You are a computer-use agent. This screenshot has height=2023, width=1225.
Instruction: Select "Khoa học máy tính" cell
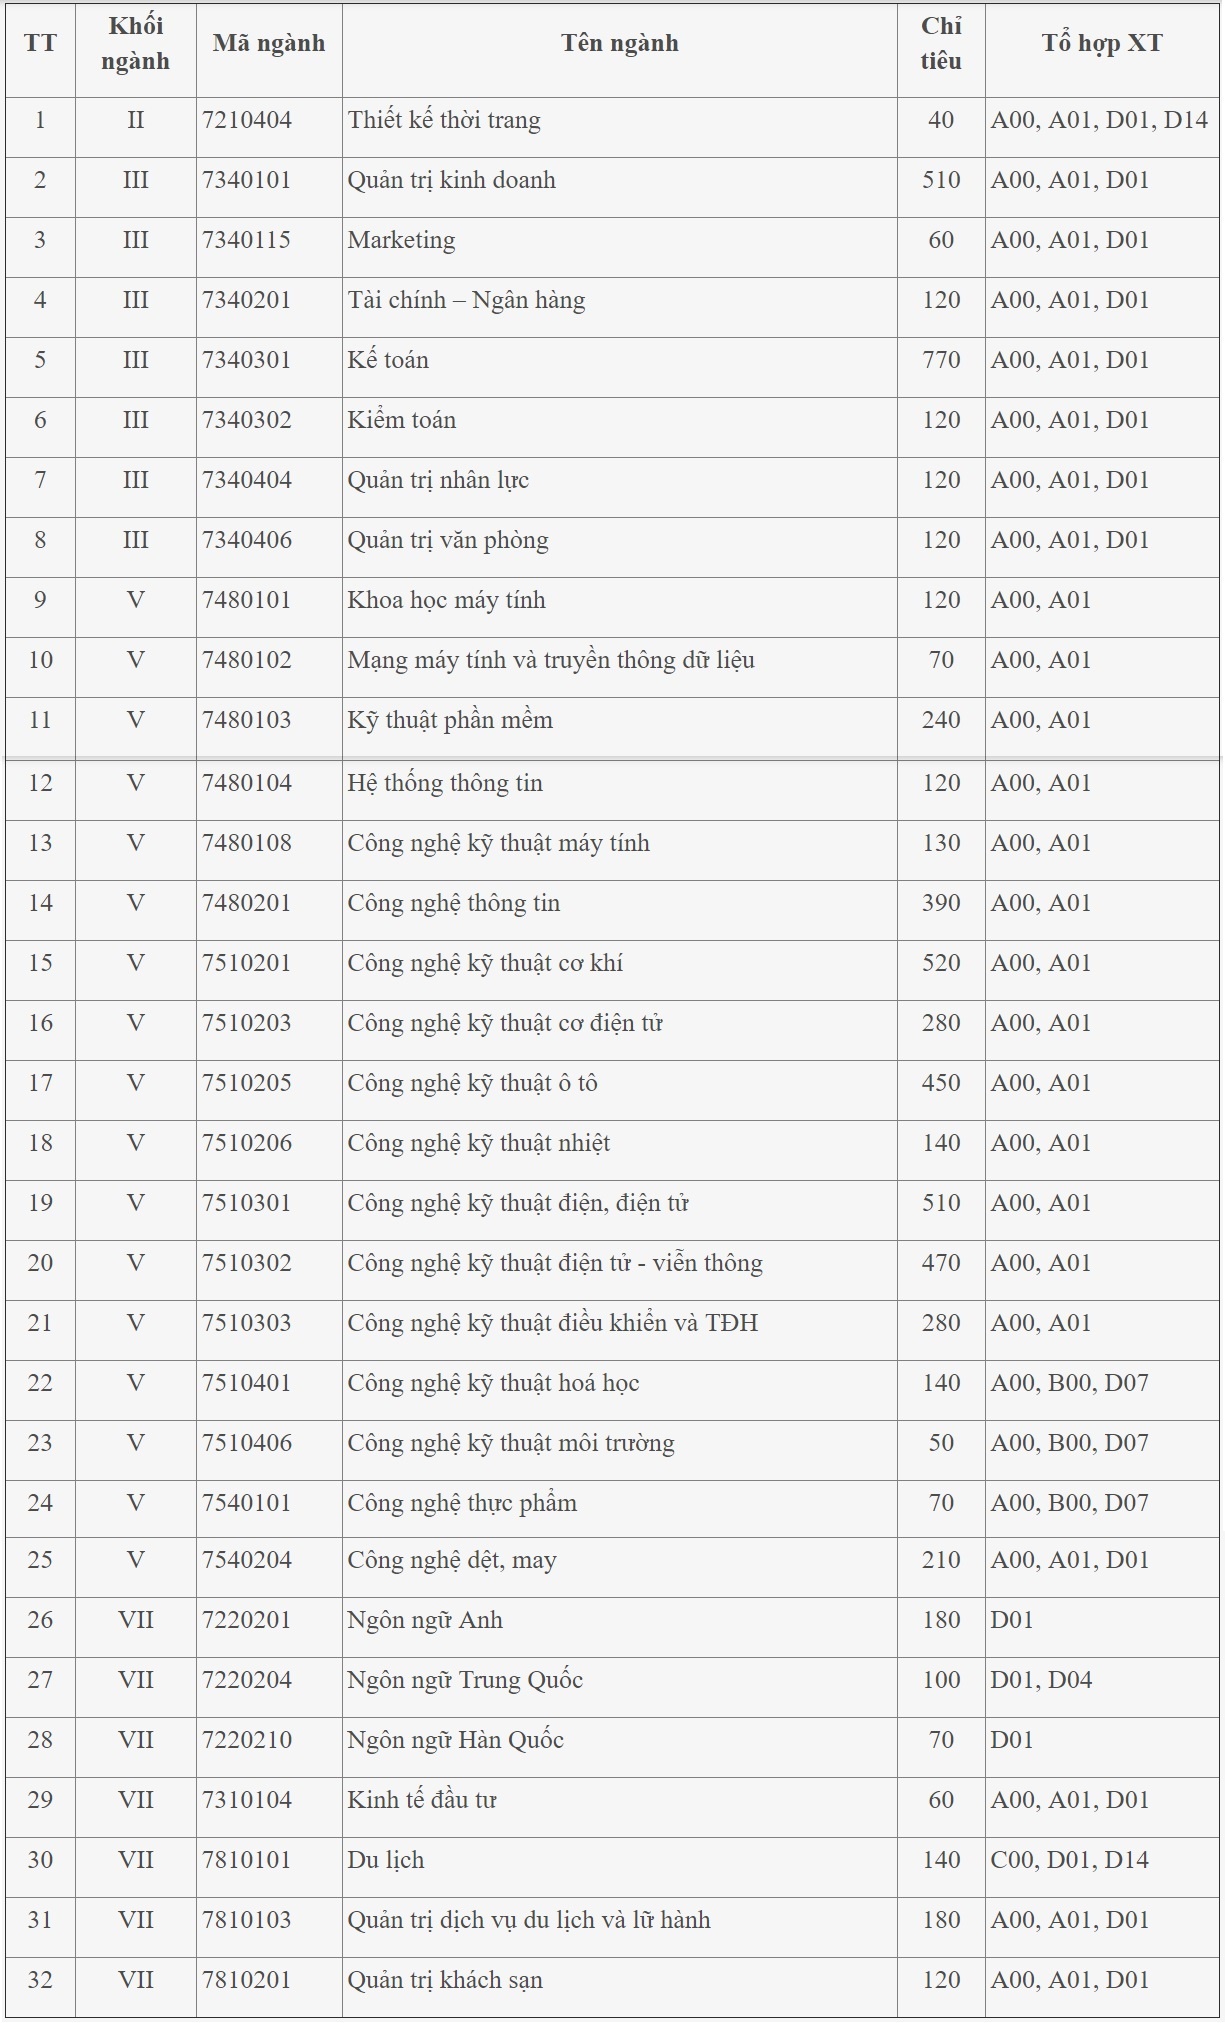tap(446, 601)
